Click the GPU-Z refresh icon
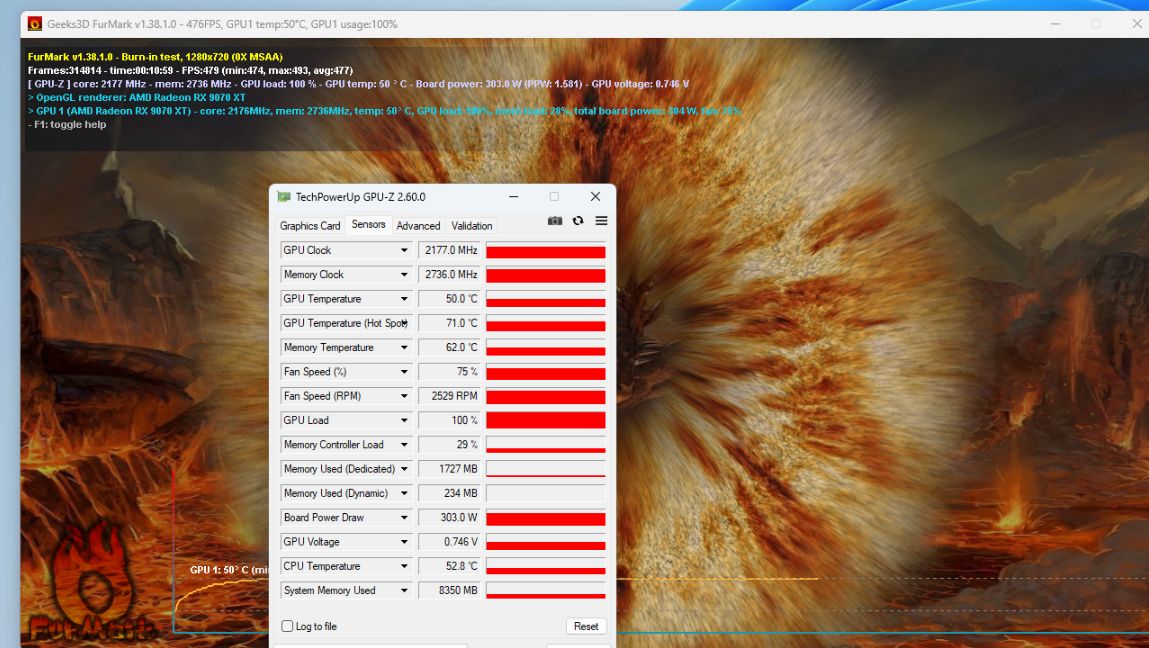This screenshot has height=648, width=1149. tap(578, 221)
